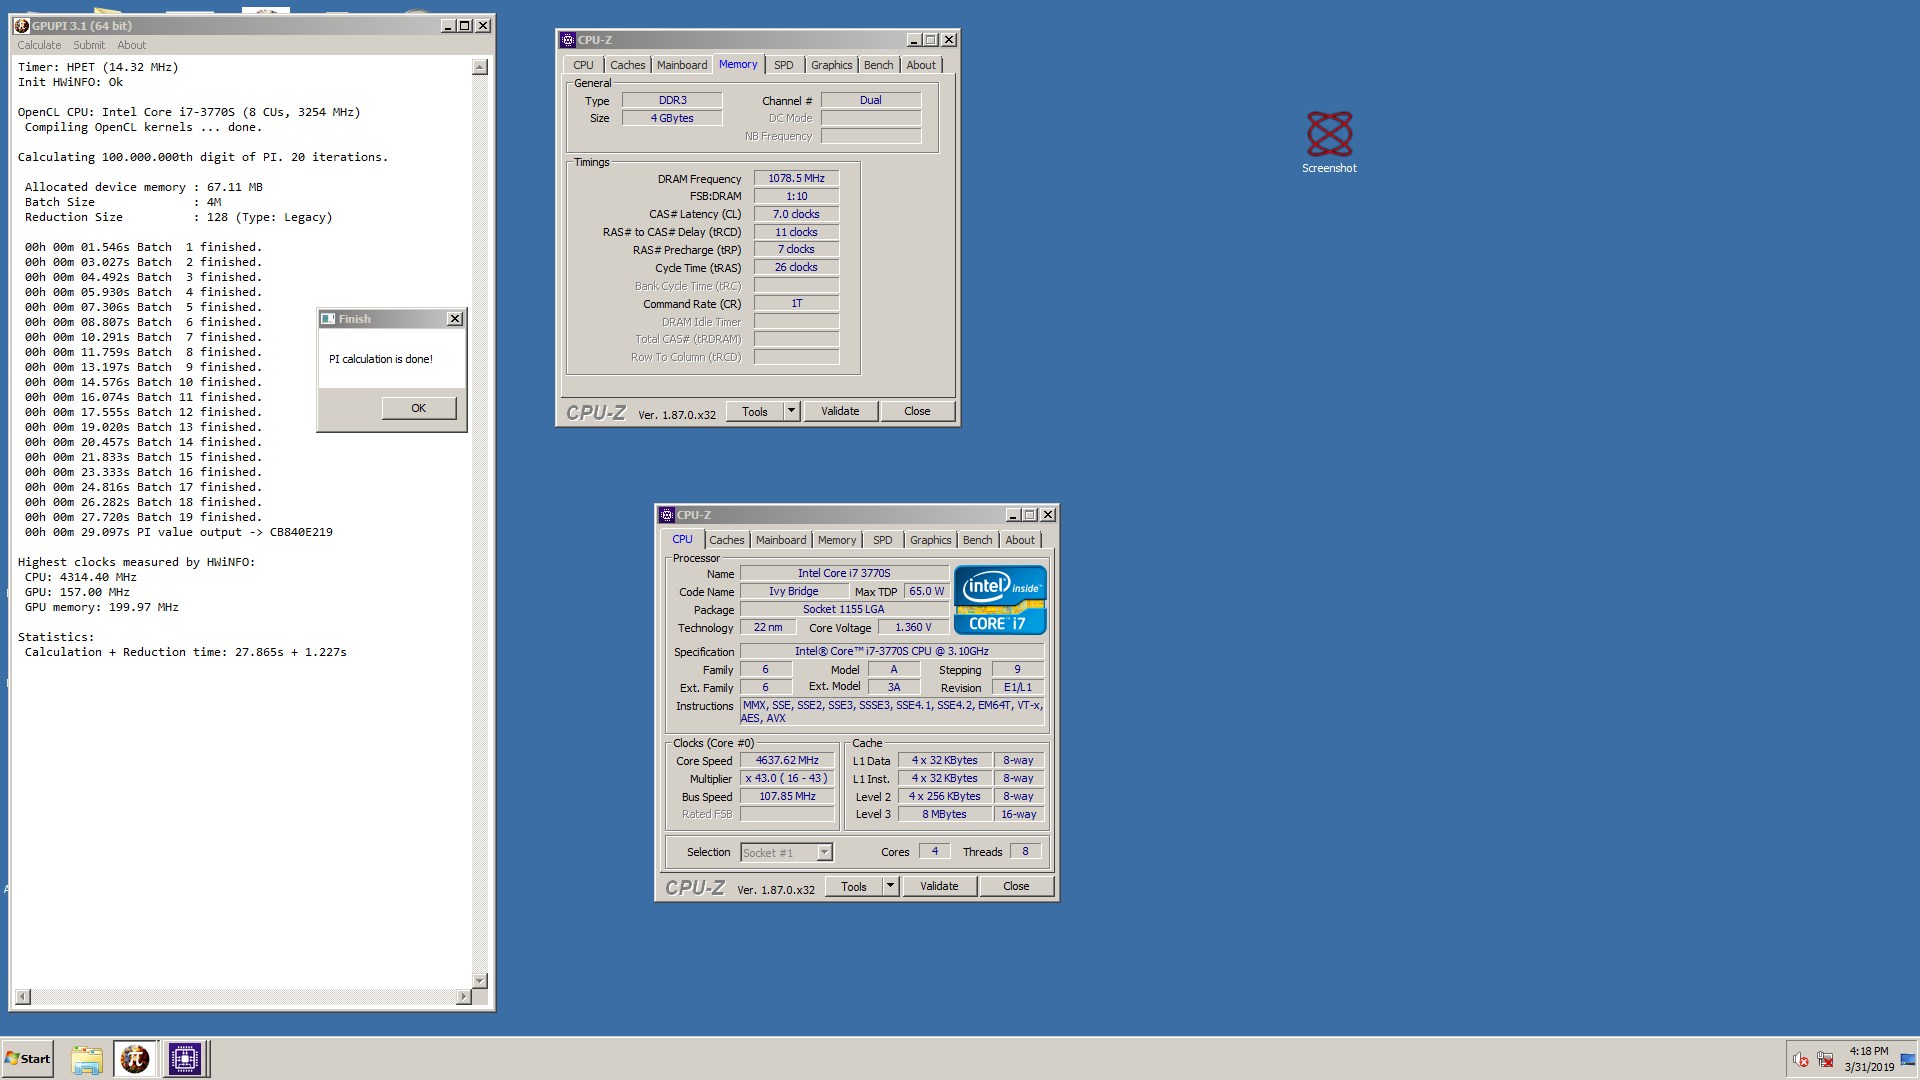Click the lower CPU-Z window title icon
This screenshot has width=1920, height=1080.
pyautogui.click(x=667, y=515)
